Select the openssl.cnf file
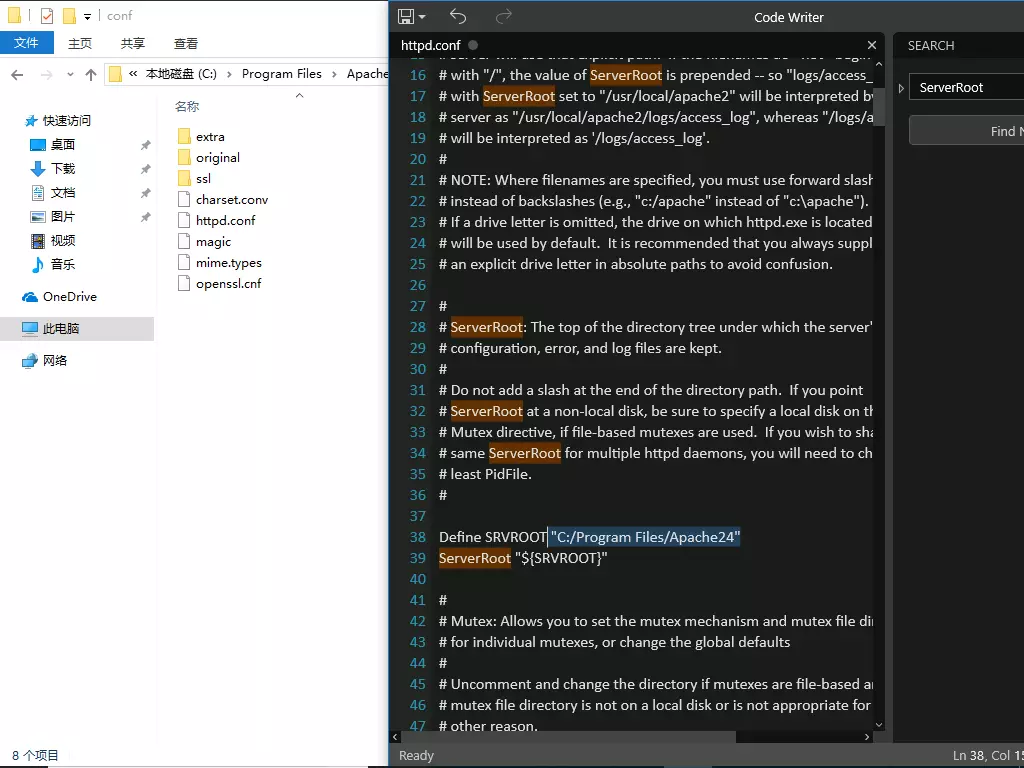 pos(229,283)
